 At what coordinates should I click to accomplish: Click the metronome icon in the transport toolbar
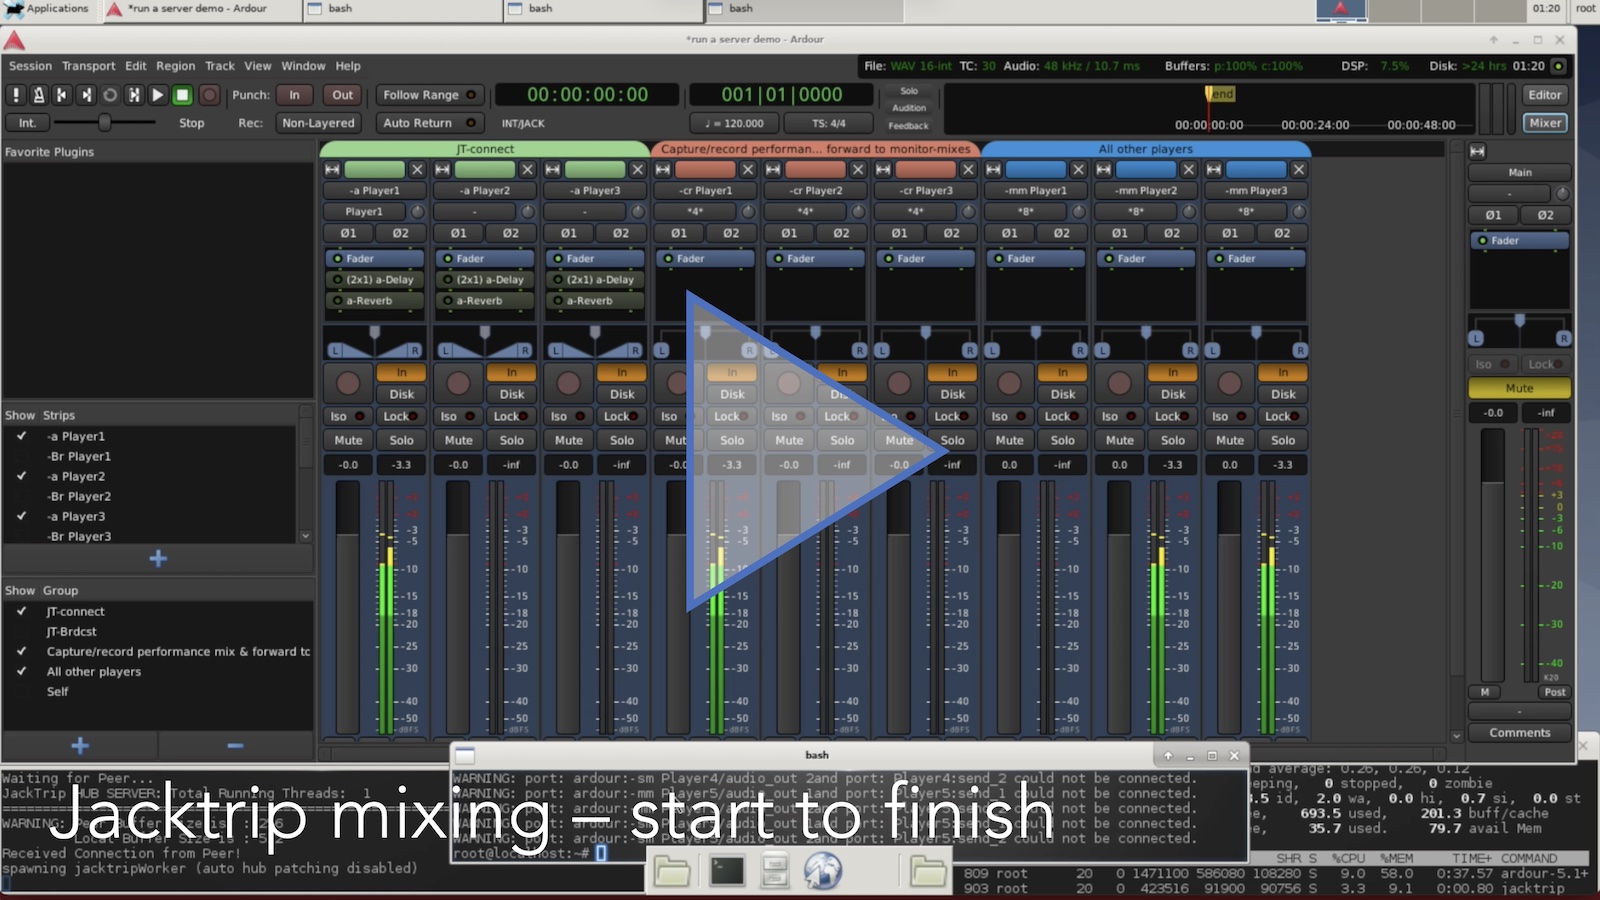(x=40, y=95)
